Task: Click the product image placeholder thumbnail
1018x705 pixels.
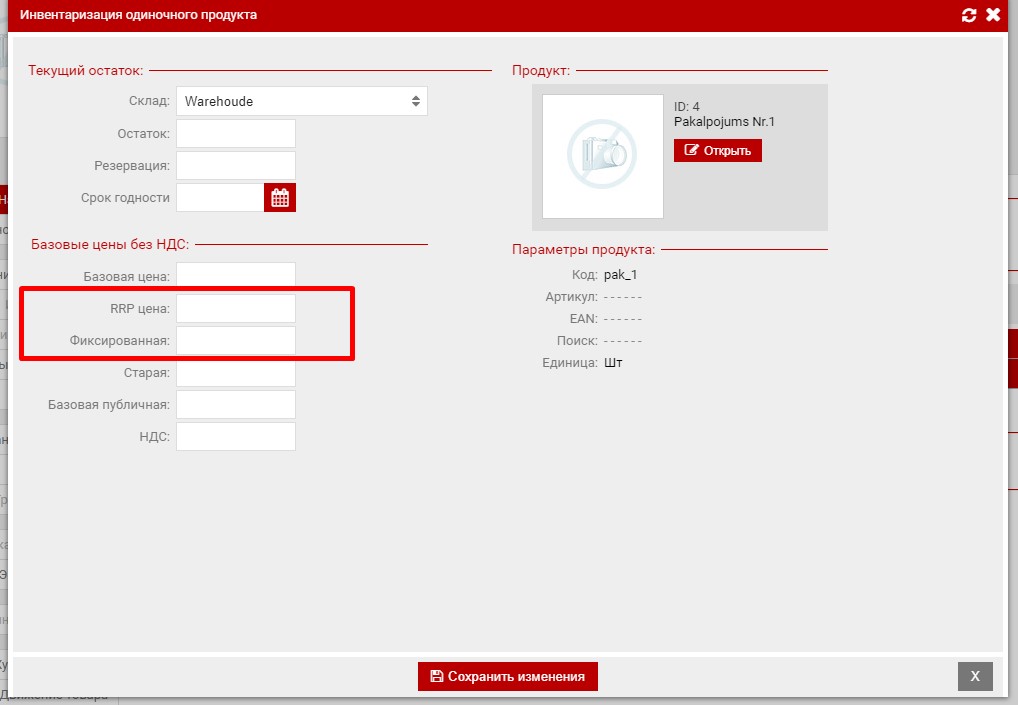Action: tap(602, 156)
